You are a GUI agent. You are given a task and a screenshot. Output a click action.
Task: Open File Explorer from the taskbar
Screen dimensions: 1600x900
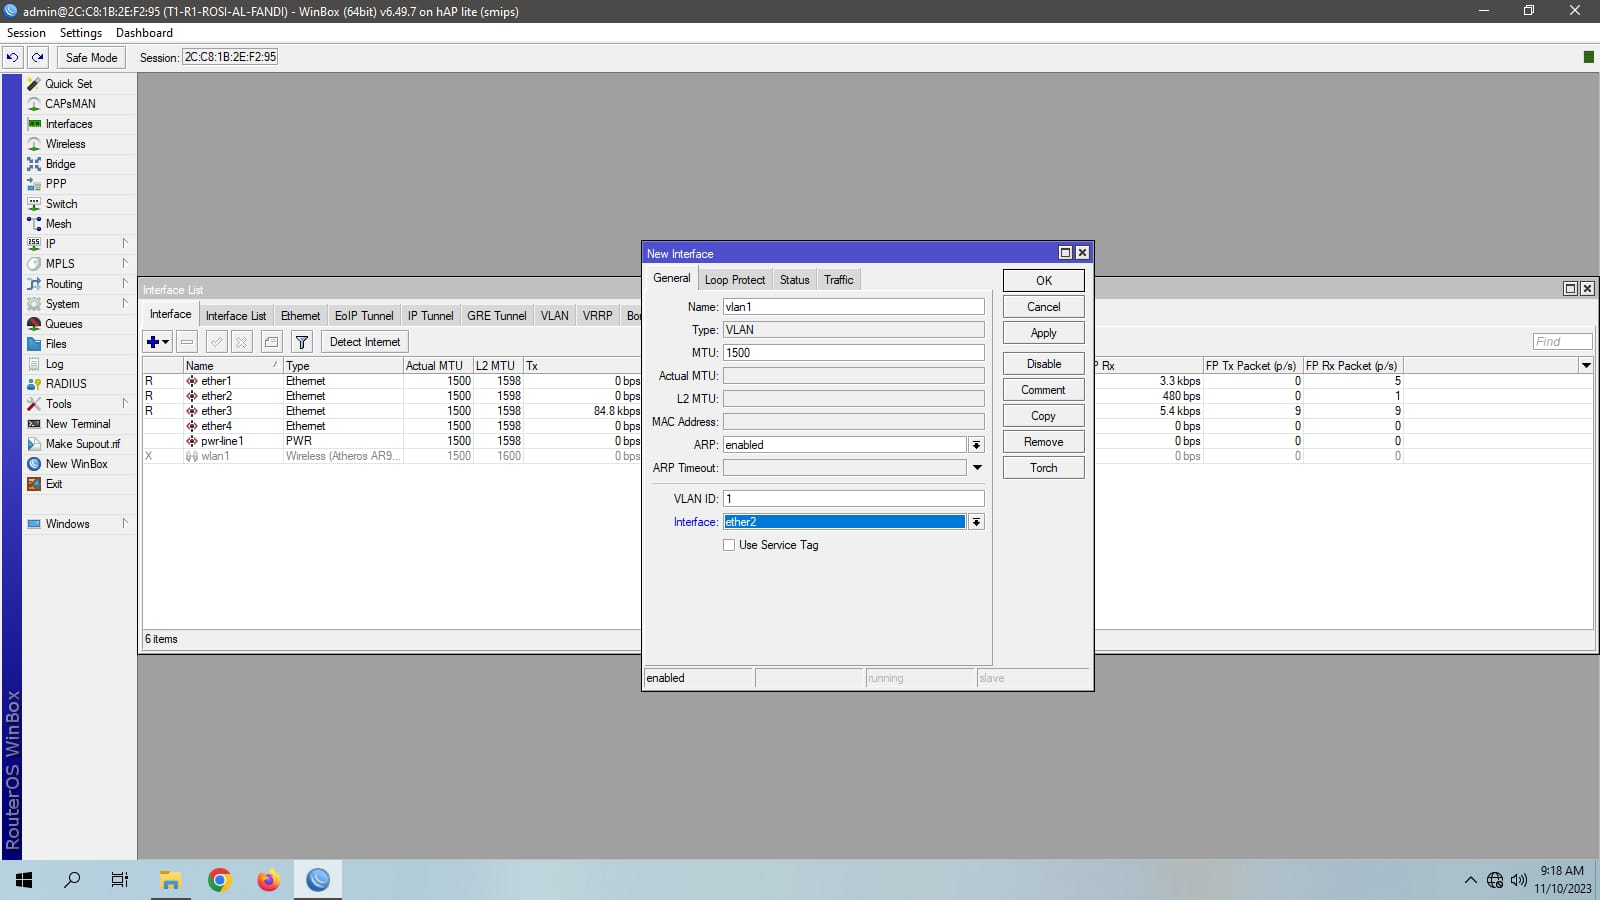tap(171, 880)
